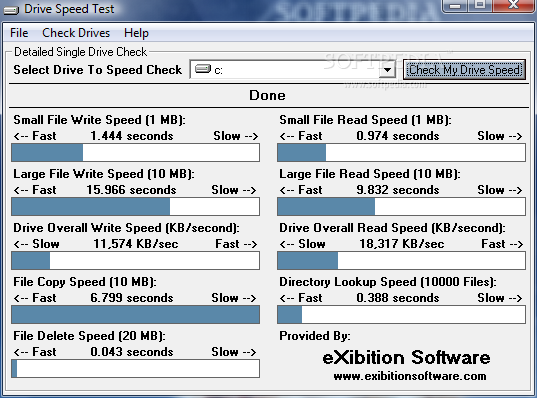537x398 pixels.
Task: Click the 0.043 seconds value
Action: point(132,352)
